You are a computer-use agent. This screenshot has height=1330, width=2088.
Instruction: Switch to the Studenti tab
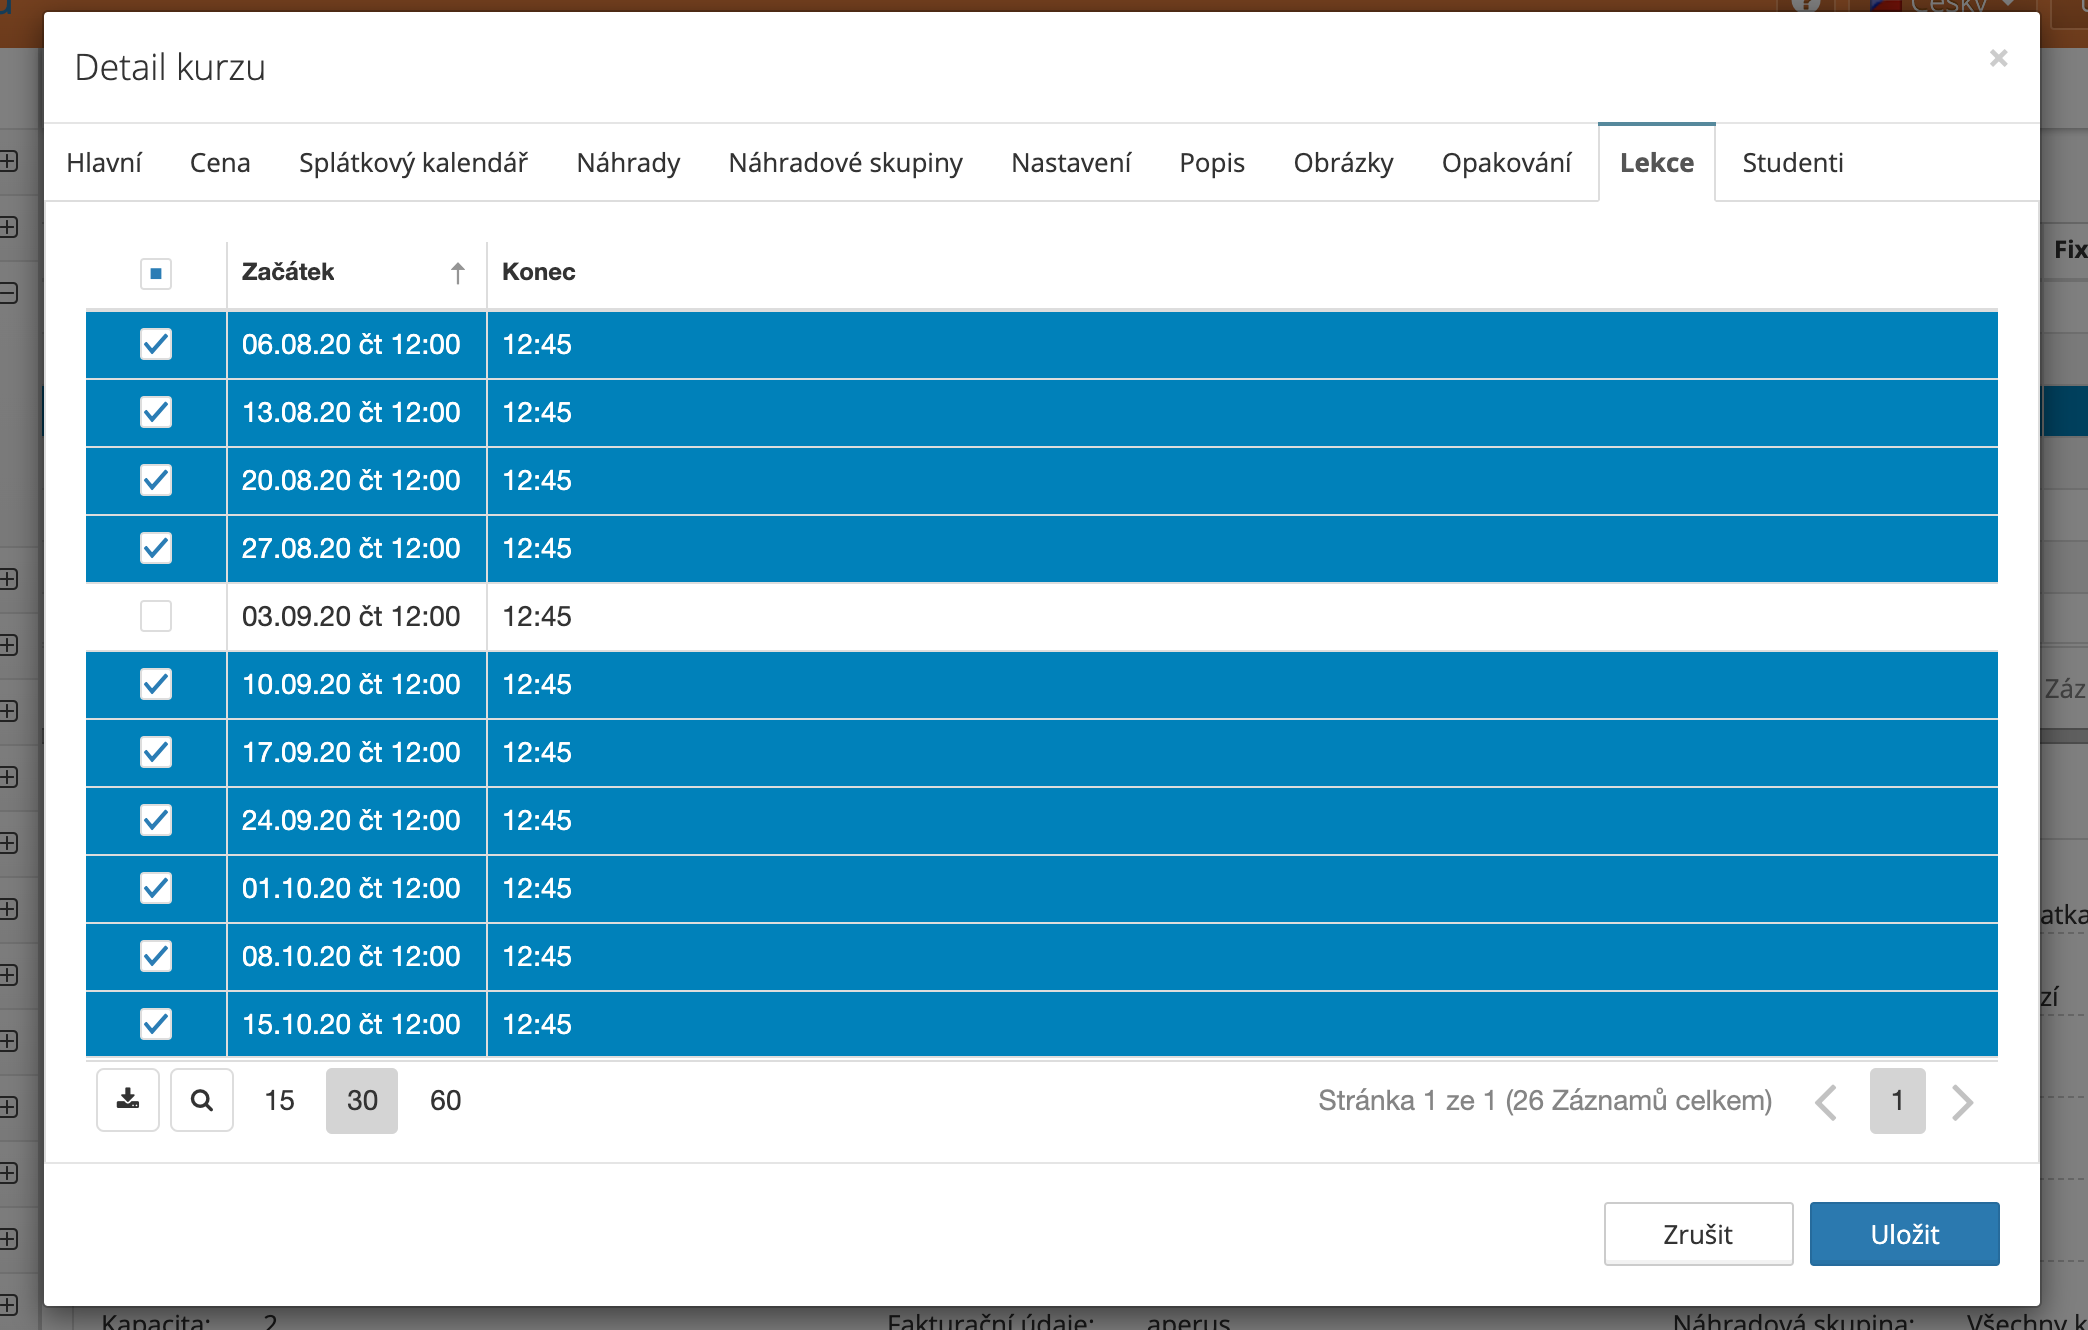coord(1792,163)
